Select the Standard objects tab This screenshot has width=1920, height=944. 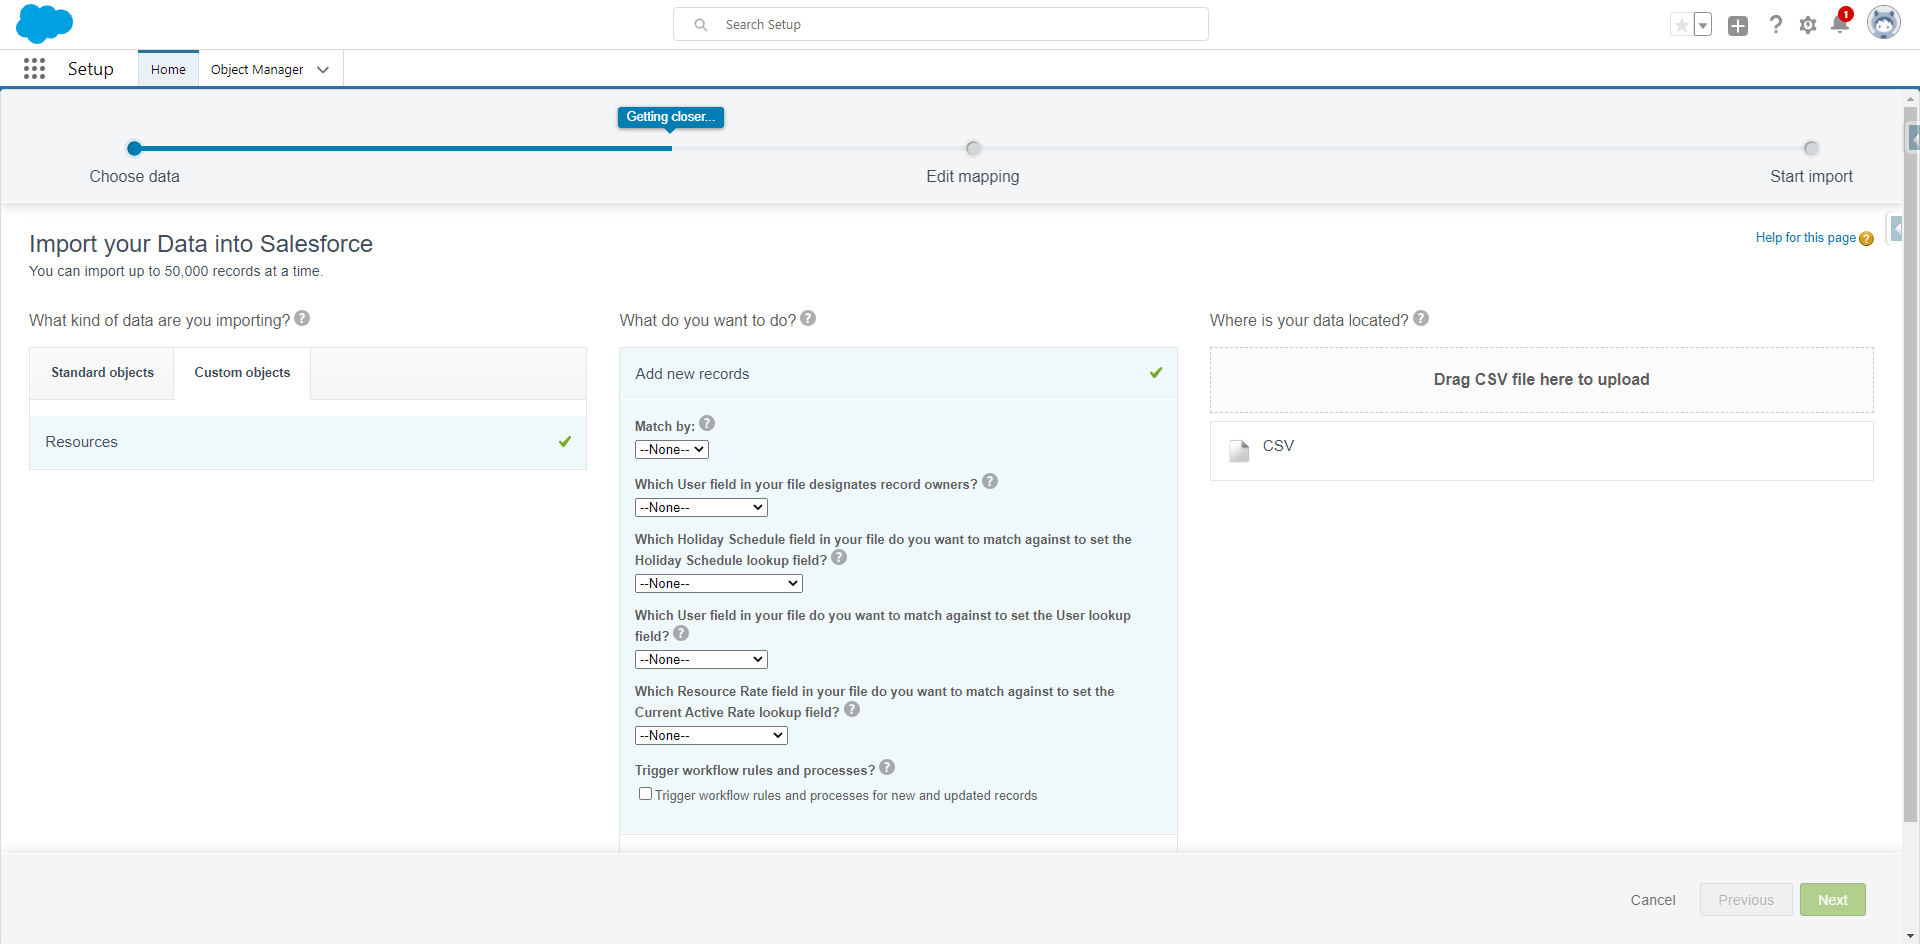[x=102, y=373]
